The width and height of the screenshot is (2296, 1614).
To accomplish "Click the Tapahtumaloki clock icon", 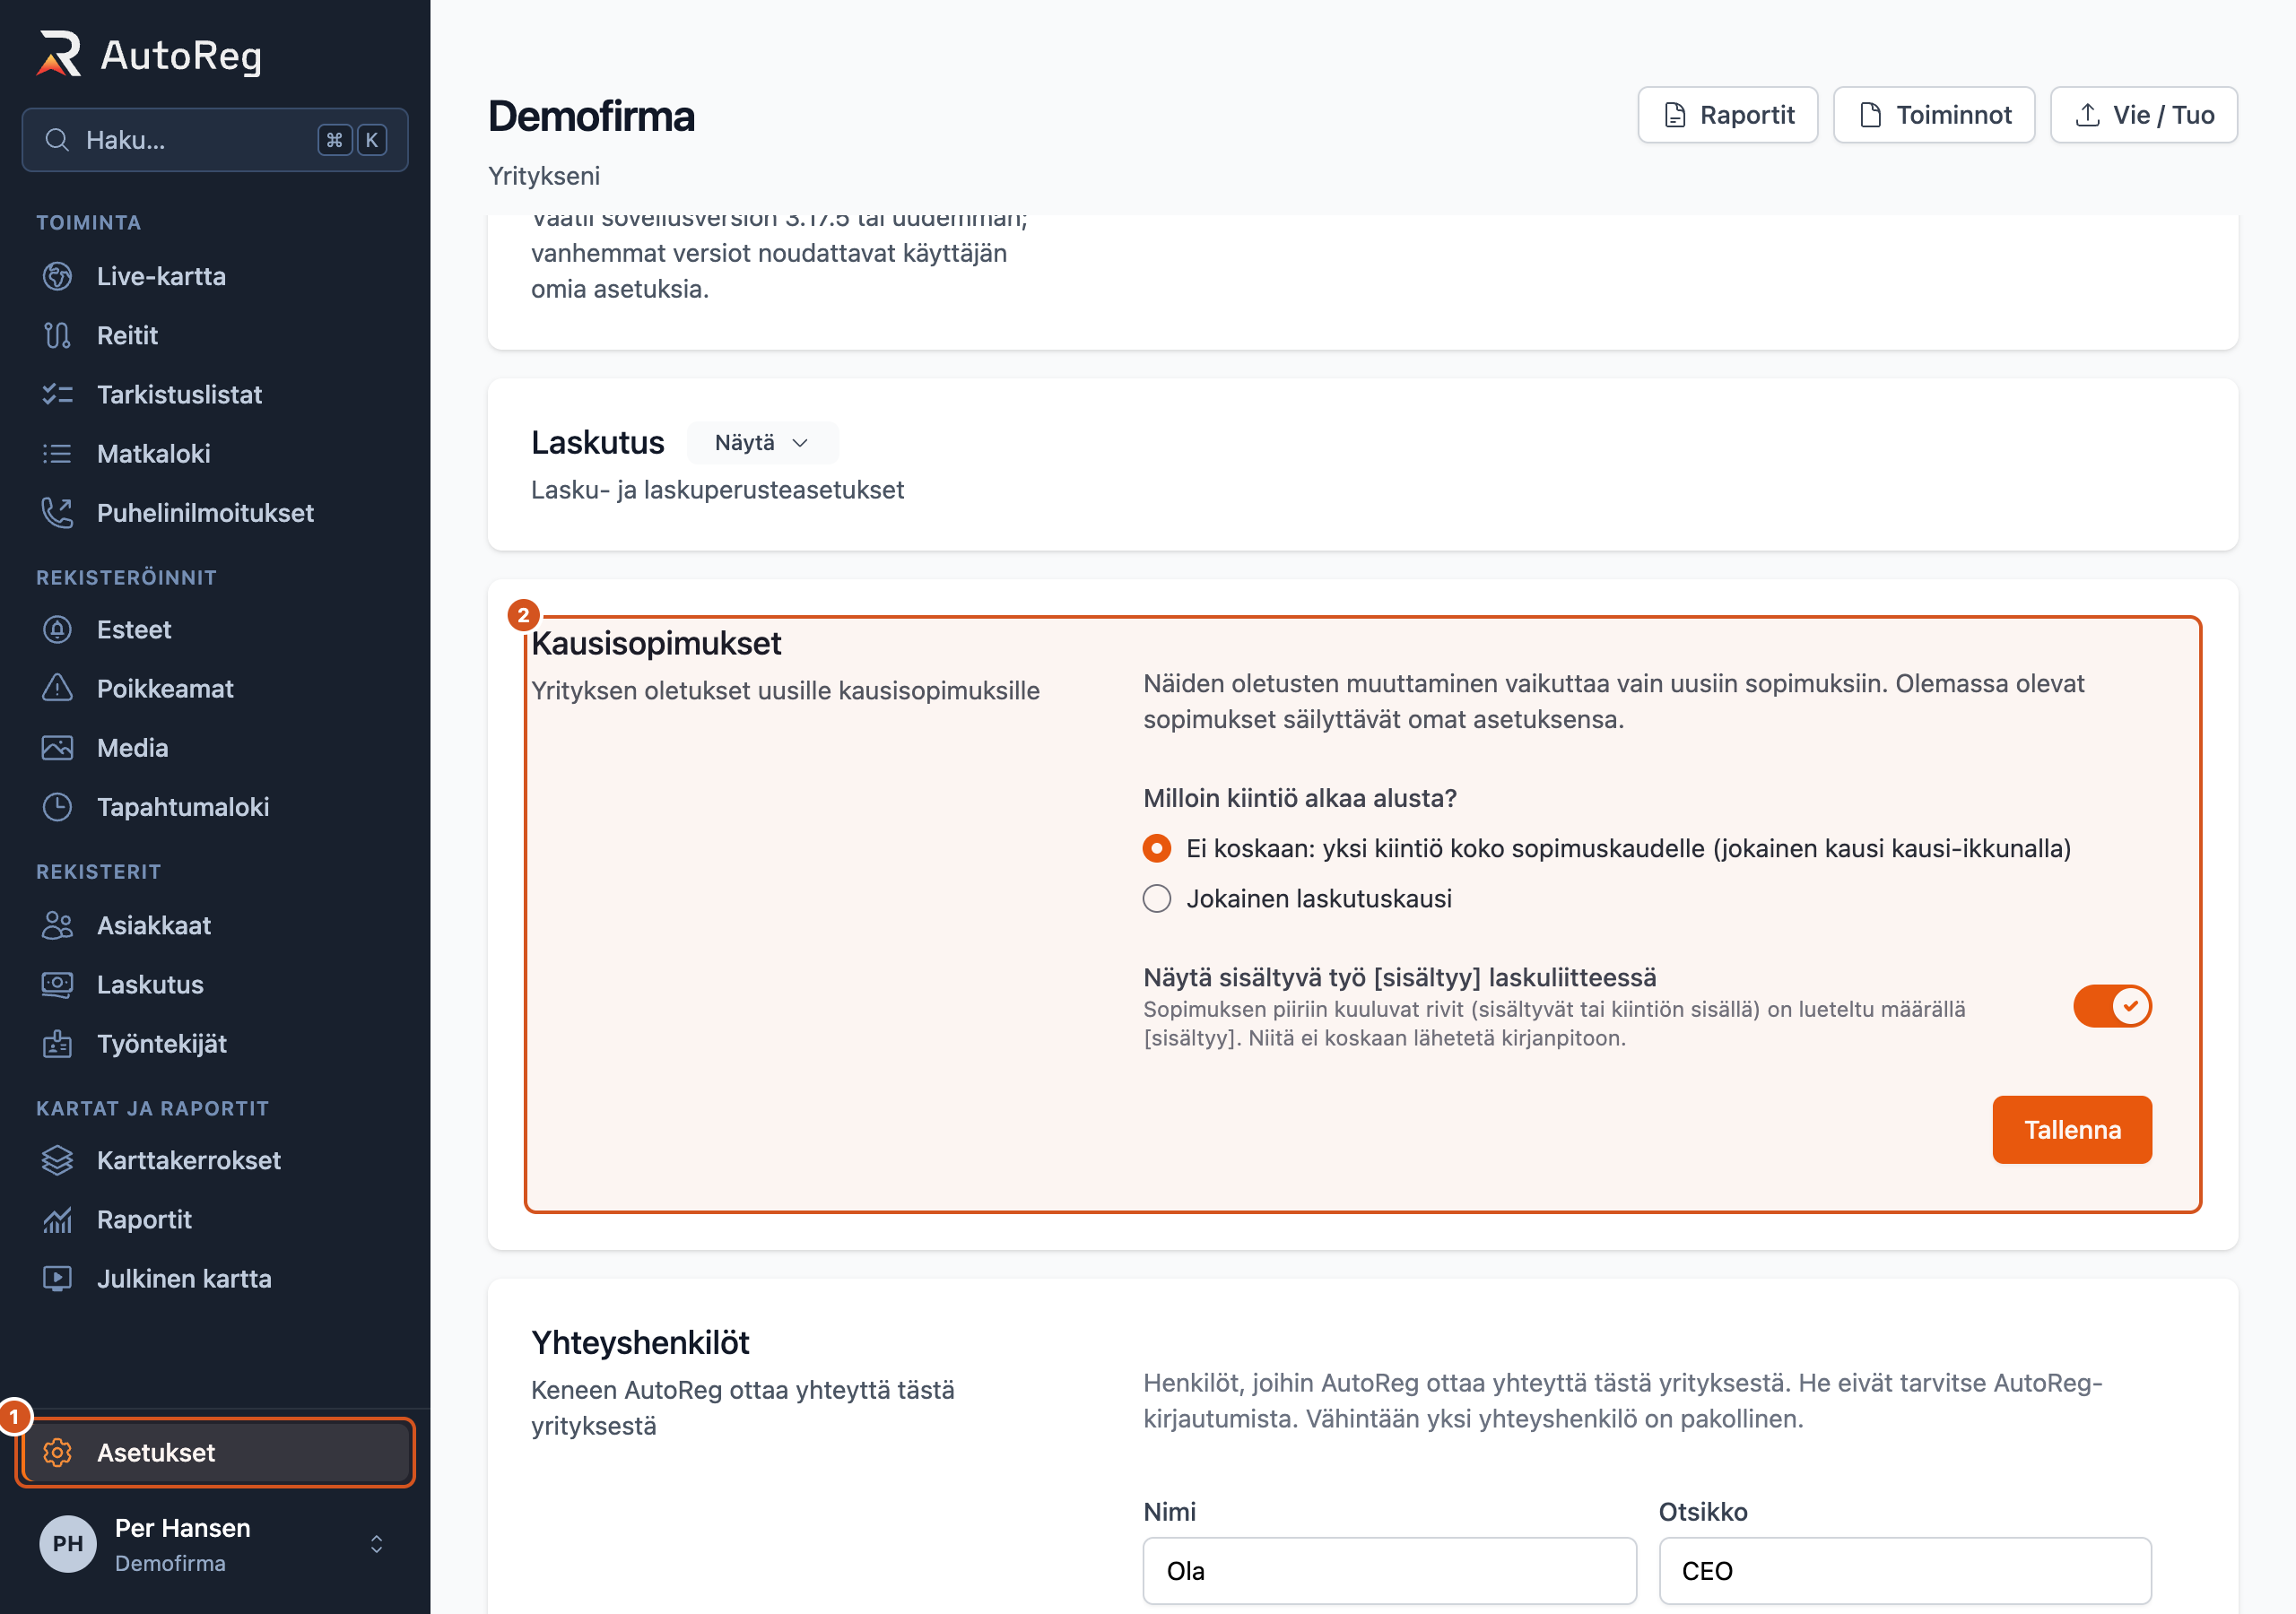I will pyautogui.click(x=57, y=806).
